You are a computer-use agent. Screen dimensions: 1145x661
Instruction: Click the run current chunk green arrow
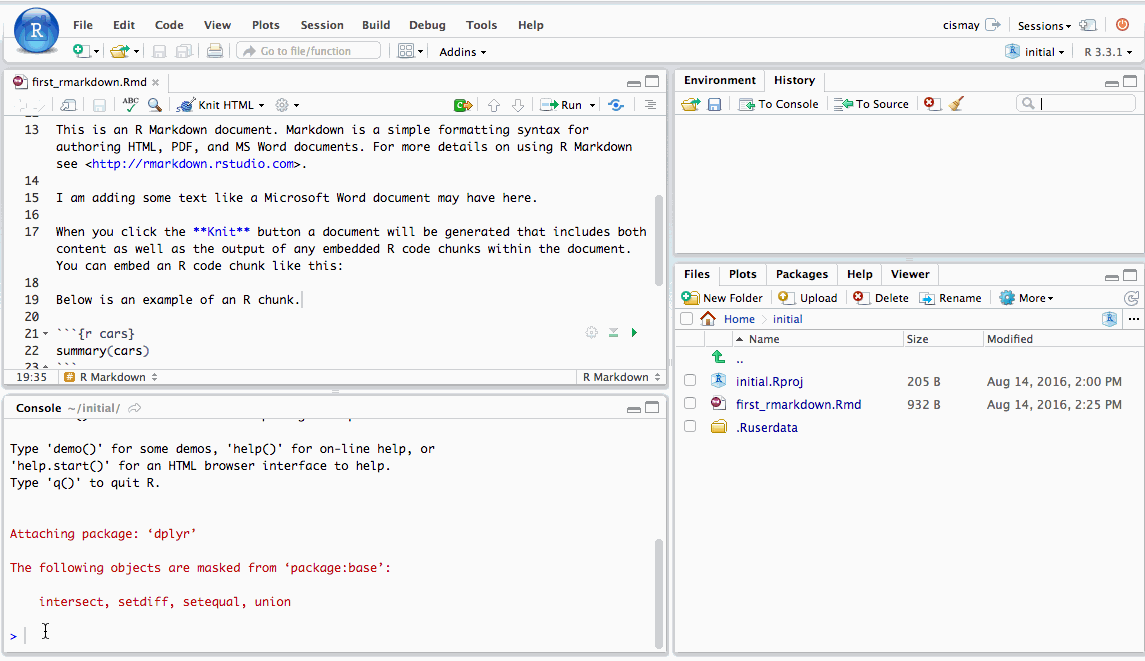(x=634, y=332)
